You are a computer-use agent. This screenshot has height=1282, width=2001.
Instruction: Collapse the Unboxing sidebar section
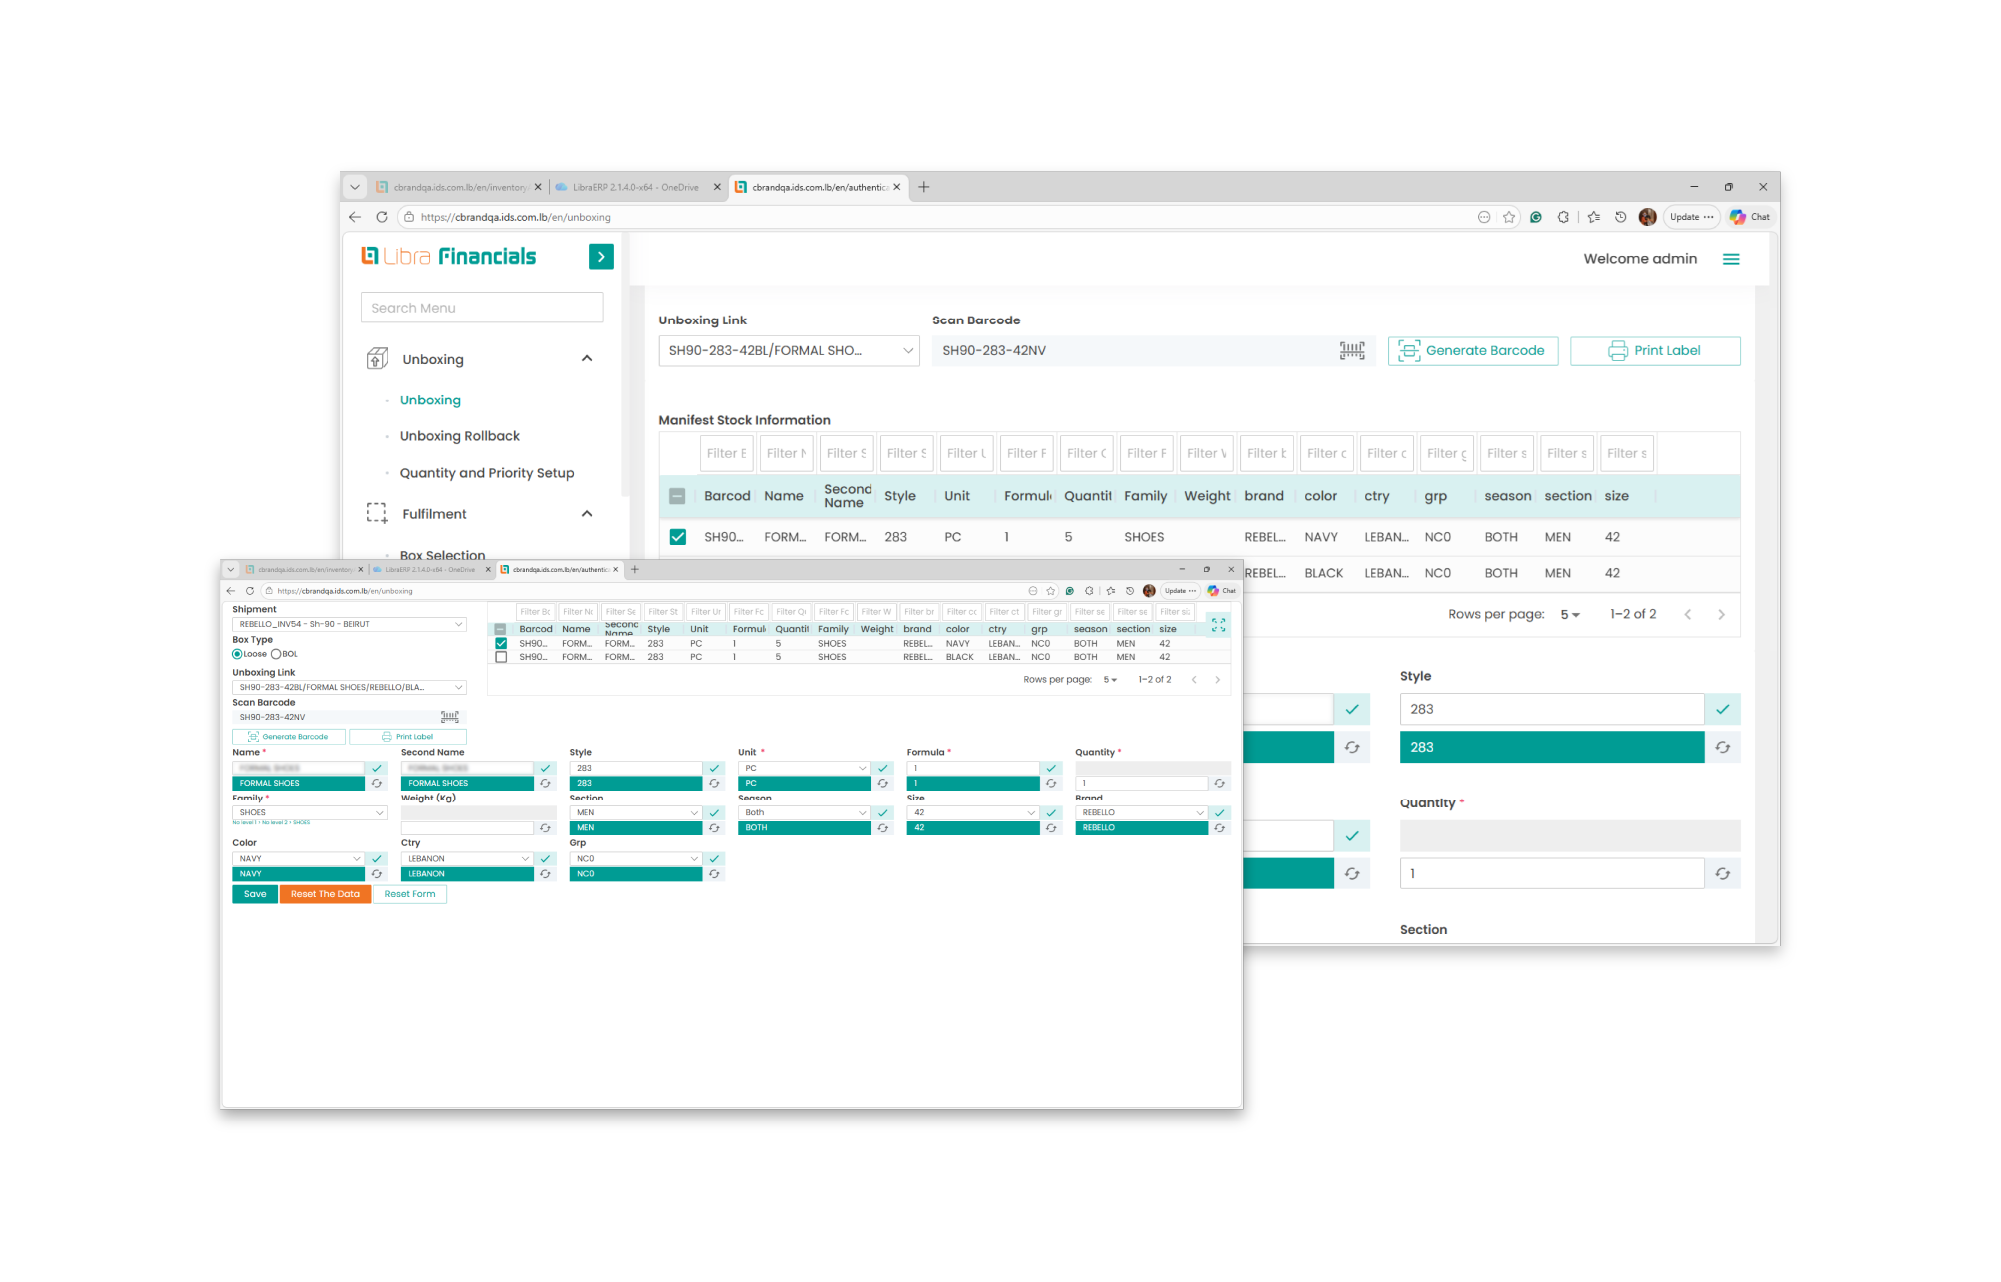[x=587, y=359]
